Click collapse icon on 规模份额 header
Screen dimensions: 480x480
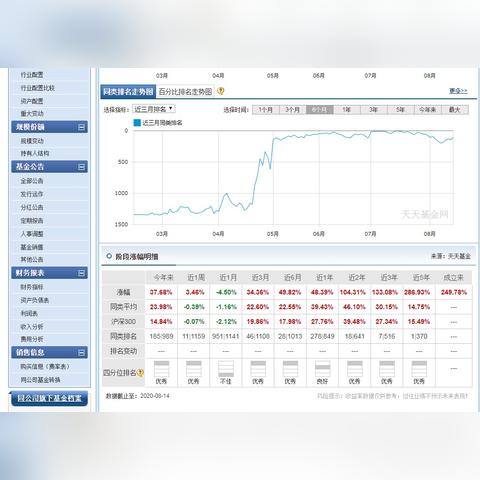pos(81,127)
